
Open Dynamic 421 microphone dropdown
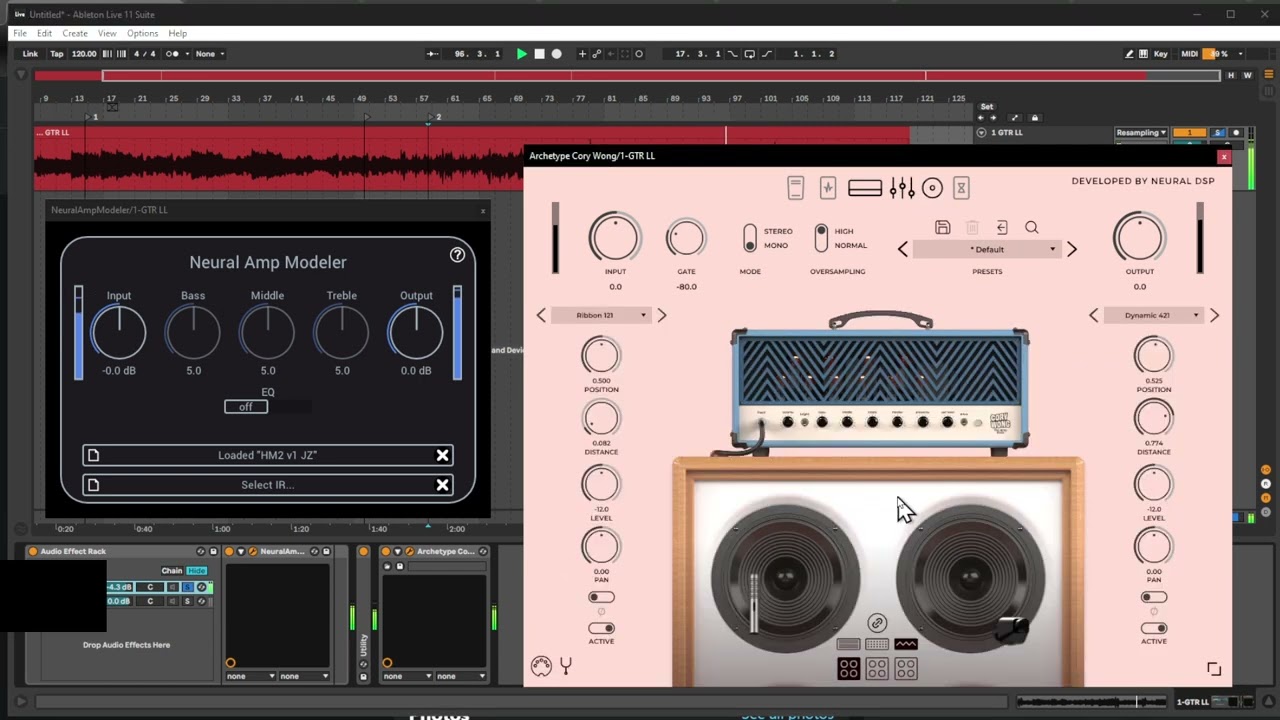(x=1153, y=315)
